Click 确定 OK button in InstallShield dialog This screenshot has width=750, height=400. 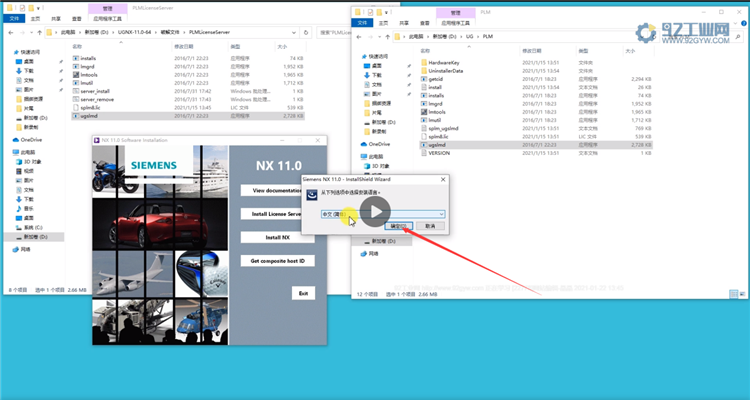coord(398,226)
